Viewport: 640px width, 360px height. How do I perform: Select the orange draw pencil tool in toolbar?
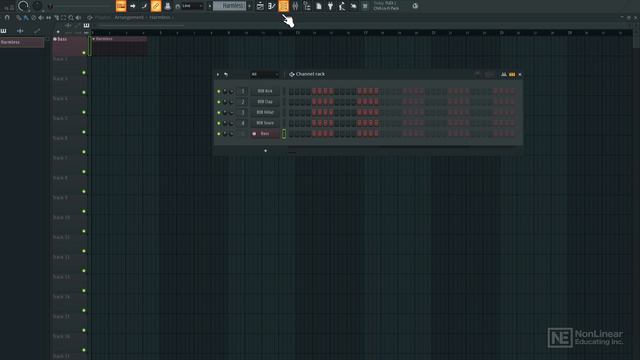click(156, 6)
